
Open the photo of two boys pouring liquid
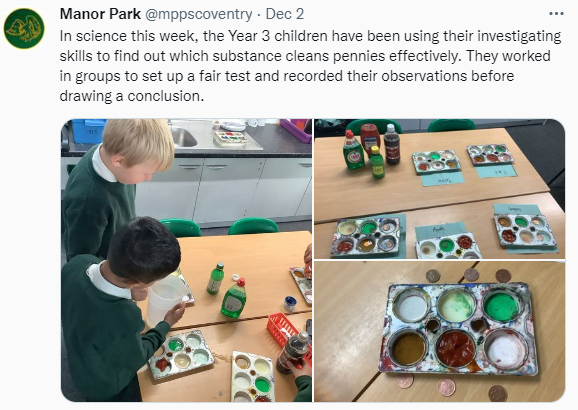coord(186,260)
